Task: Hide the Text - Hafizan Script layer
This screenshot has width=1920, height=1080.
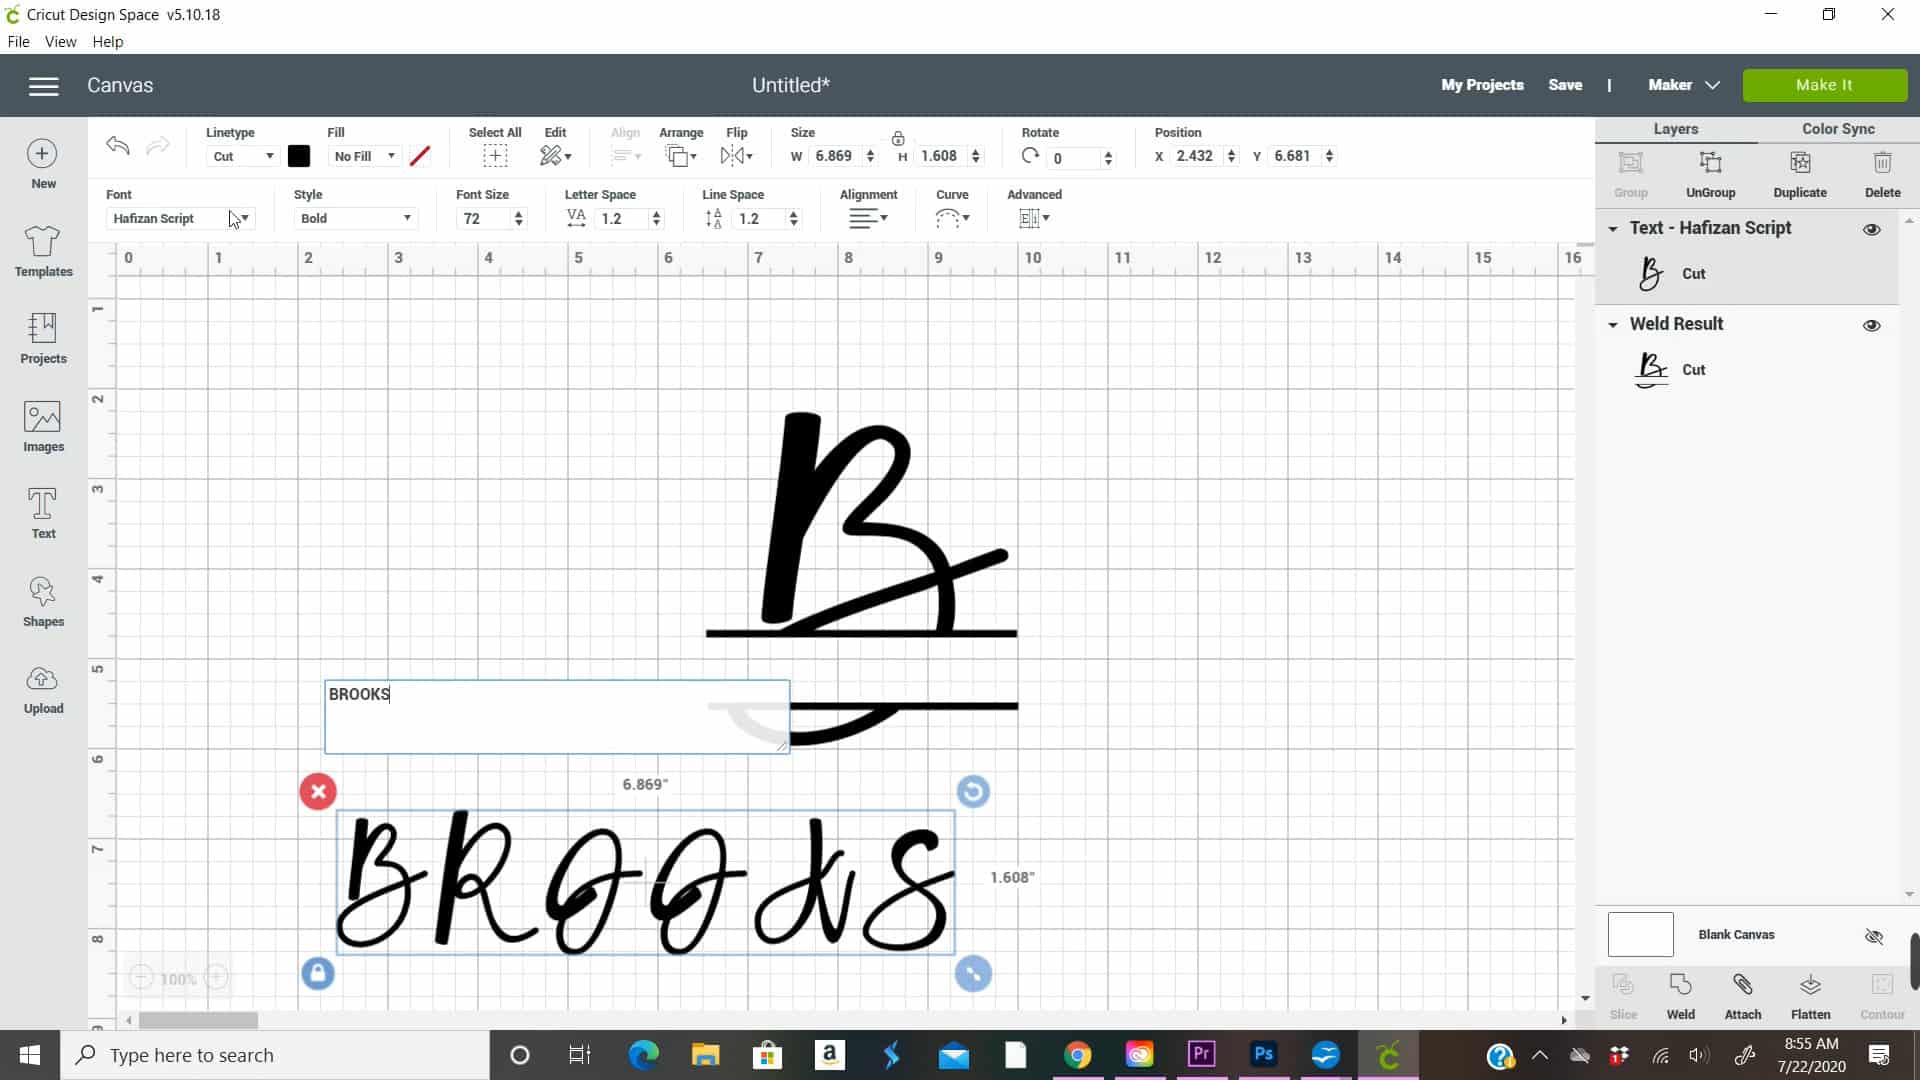Action: (1872, 229)
